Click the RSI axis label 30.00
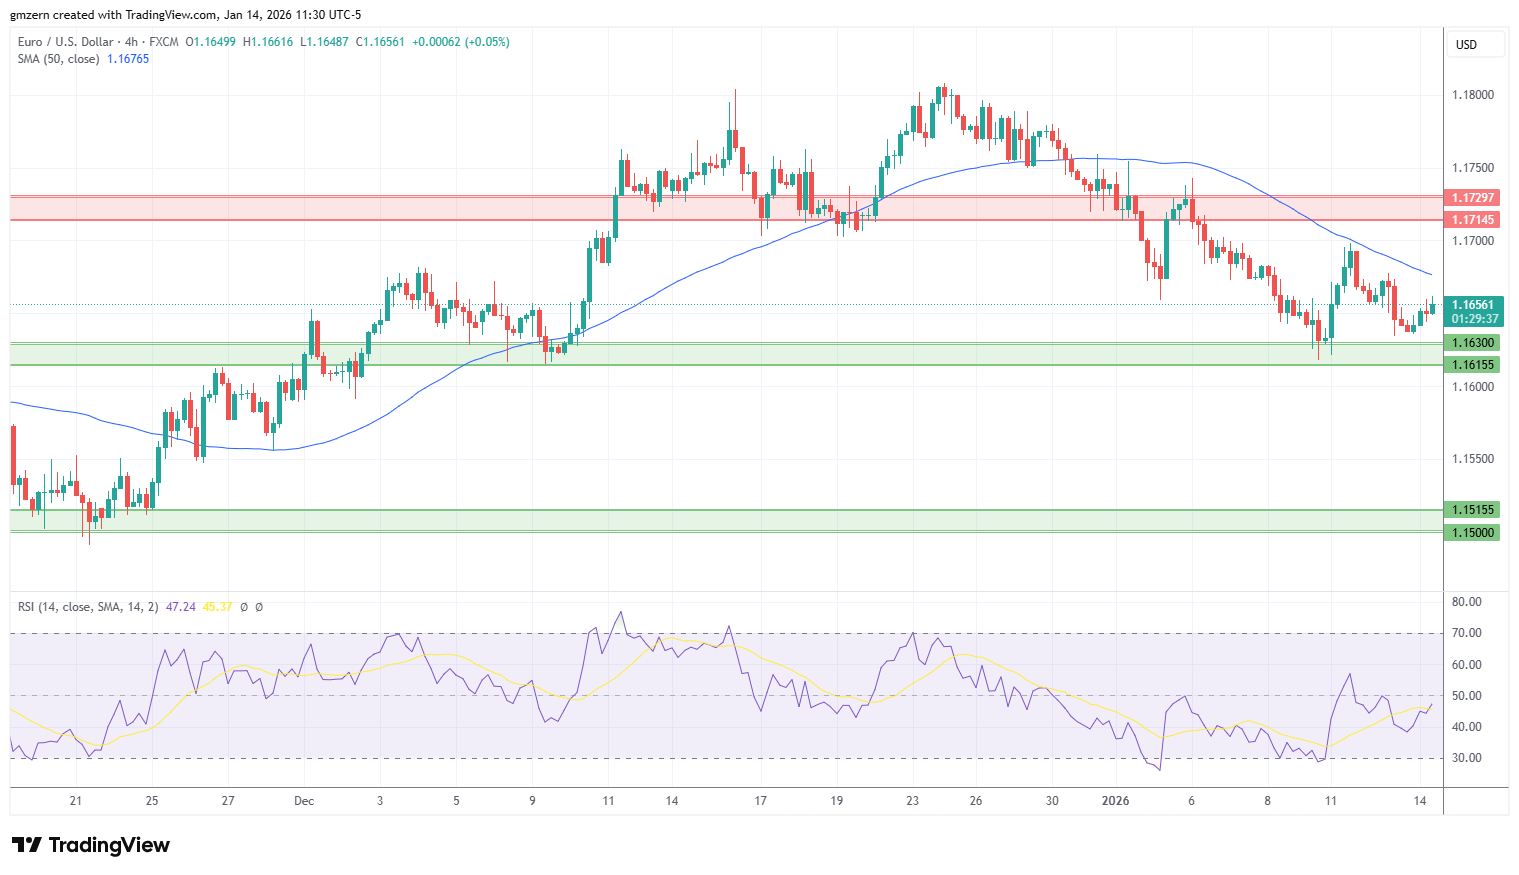Image resolution: width=1519 pixels, height=875 pixels. tap(1467, 758)
